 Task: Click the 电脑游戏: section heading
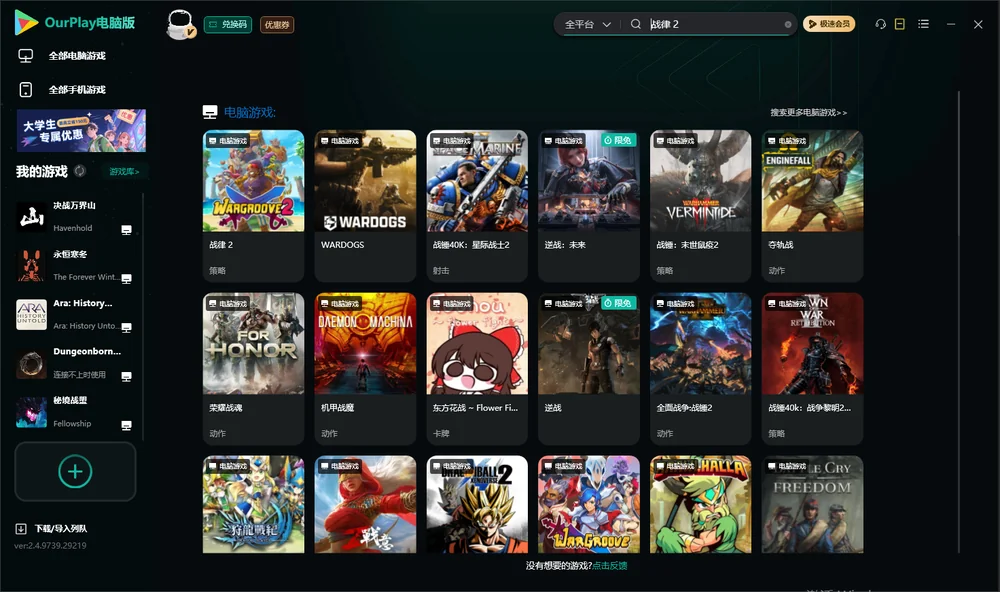[249, 112]
